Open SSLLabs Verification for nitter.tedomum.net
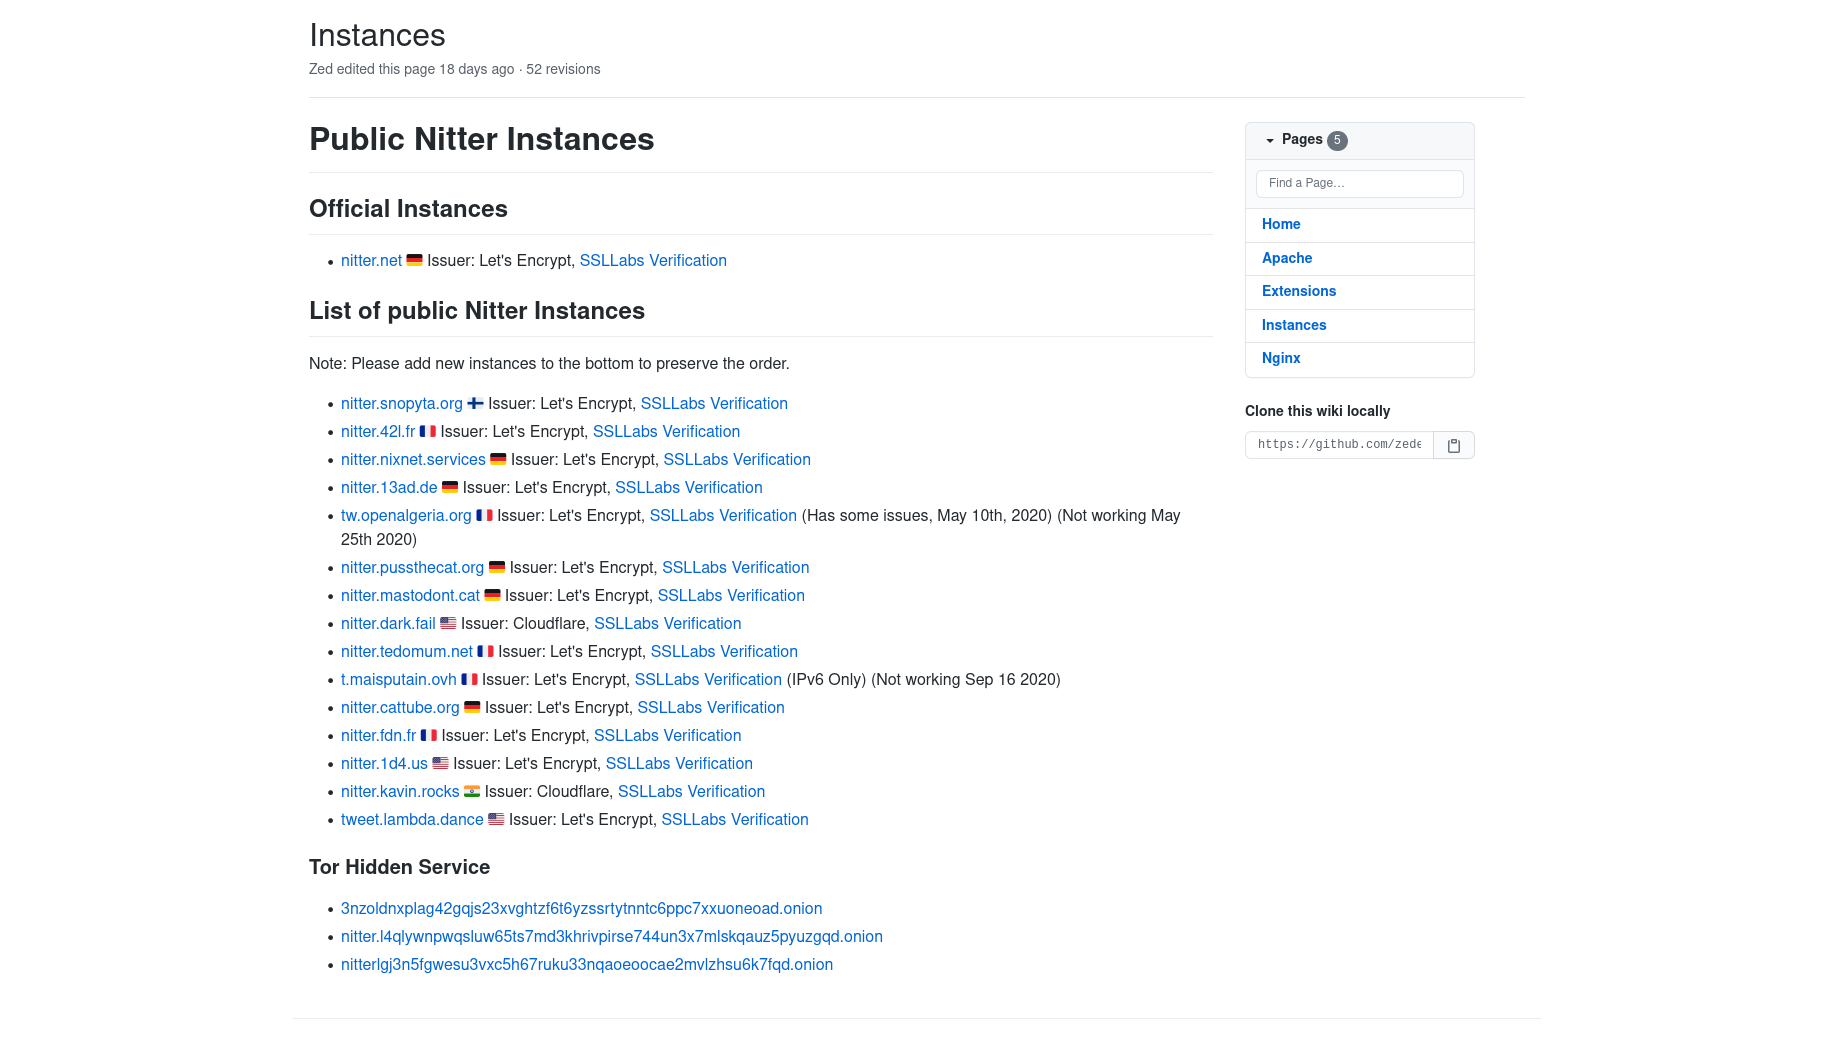1835x1043 pixels. [x=724, y=651]
